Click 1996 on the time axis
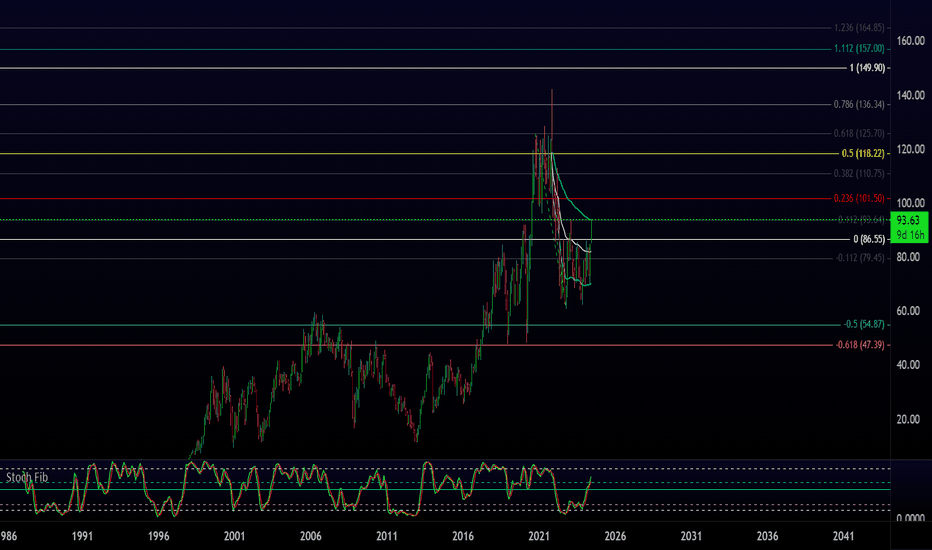This screenshot has height=550, width=932. point(158,536)
